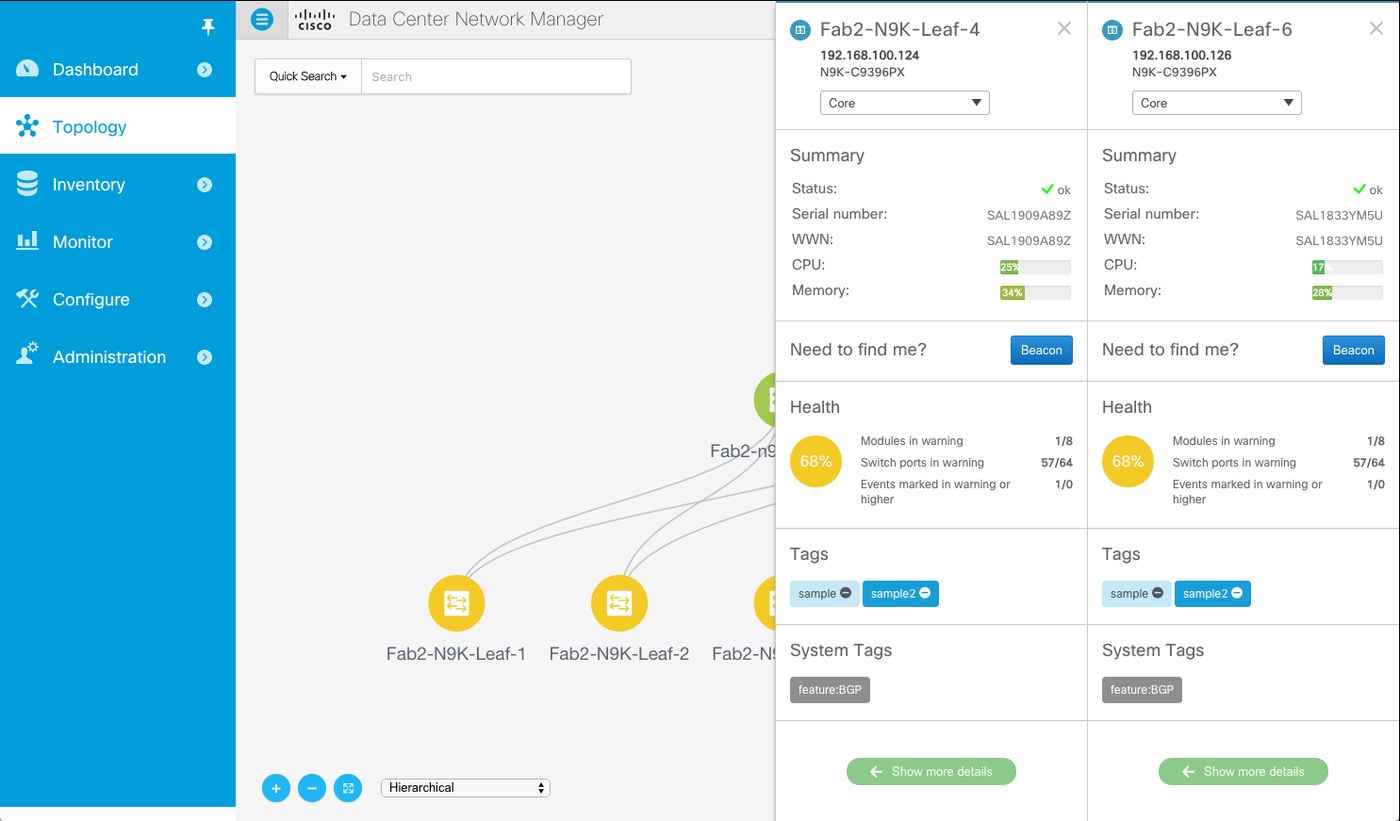The image size is (1400, 821).
Task: Click the Beacon button for Leaf-6
Action: point(1354,350)
